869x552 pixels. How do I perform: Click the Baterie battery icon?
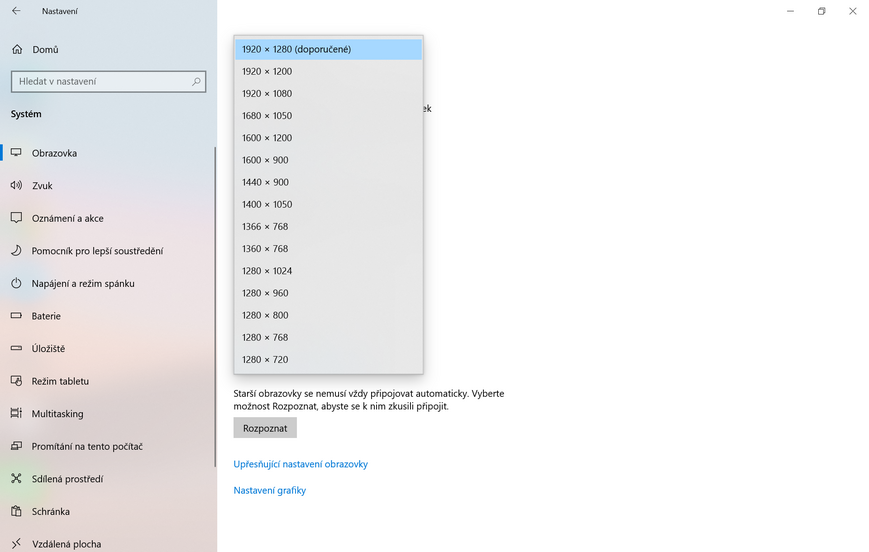click(x=16, y=316)
